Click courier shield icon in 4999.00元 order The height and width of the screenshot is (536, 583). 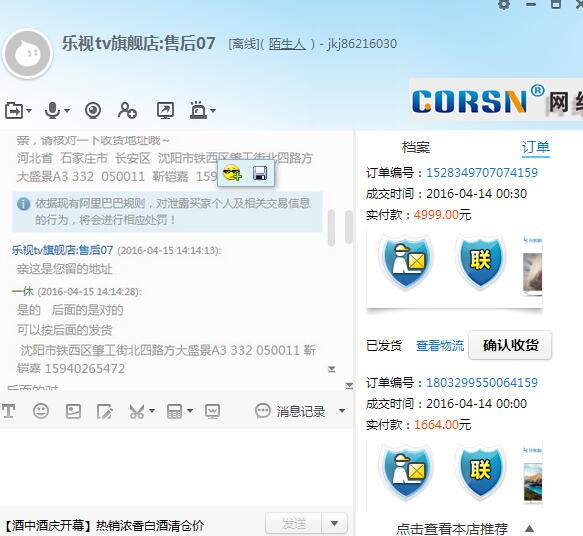406,262
